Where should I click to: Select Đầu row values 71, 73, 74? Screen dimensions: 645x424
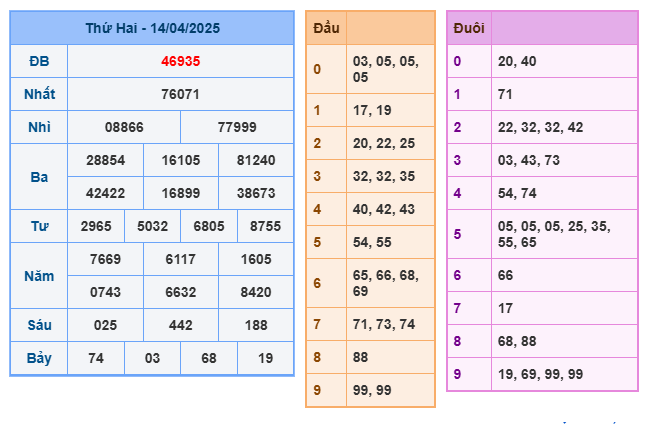[384, 324]
